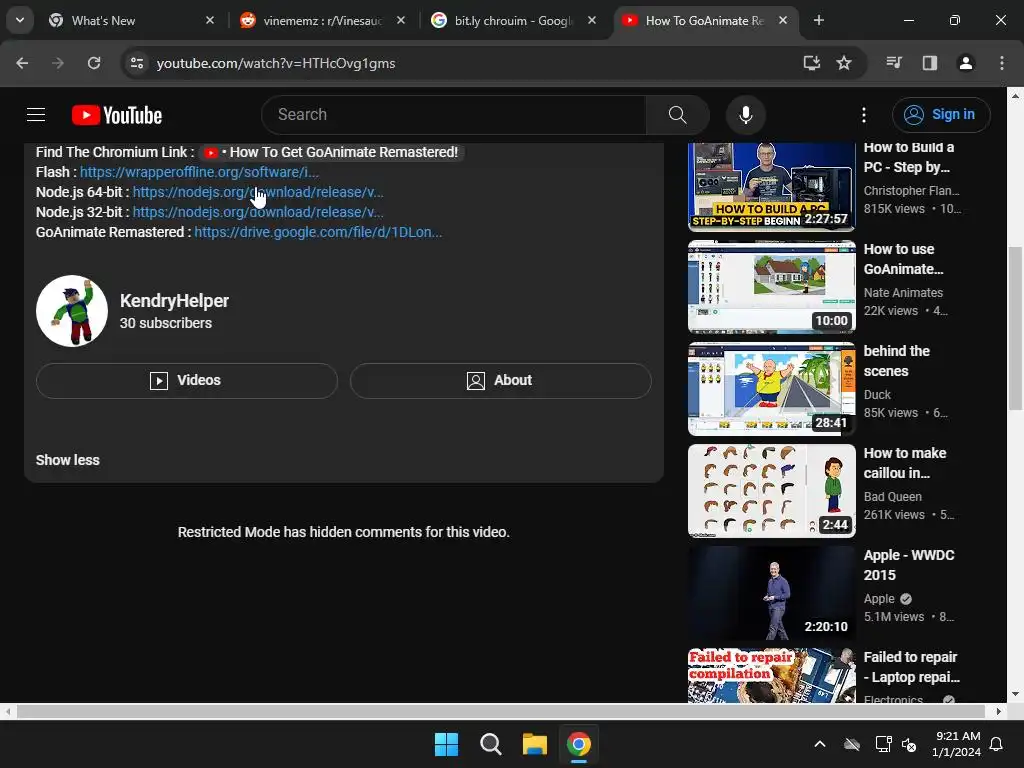Open behind the scenes video thumbnail
The height and width of the screenshot is (768, 1024).
point(771,389)
